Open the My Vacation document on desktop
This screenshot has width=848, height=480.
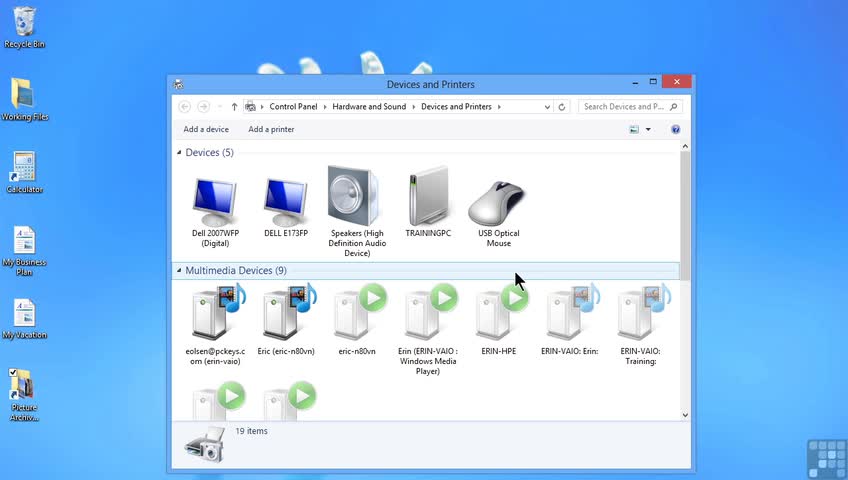click(24, 319)
